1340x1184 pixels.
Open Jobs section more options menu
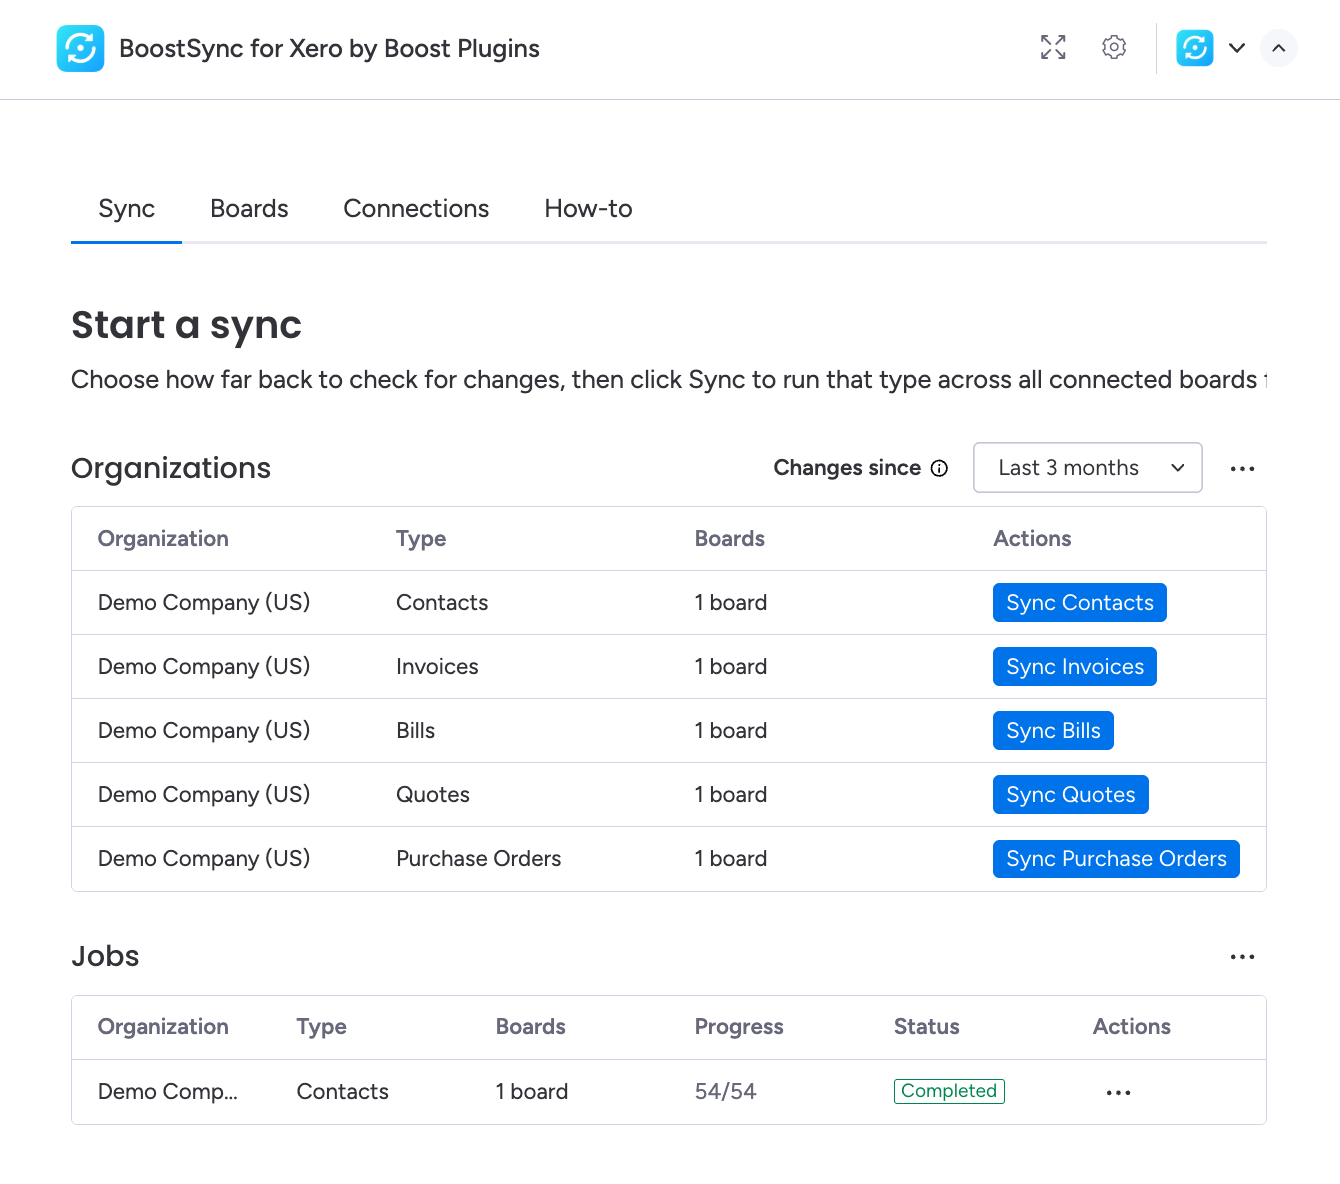(x=1243, y=957)
